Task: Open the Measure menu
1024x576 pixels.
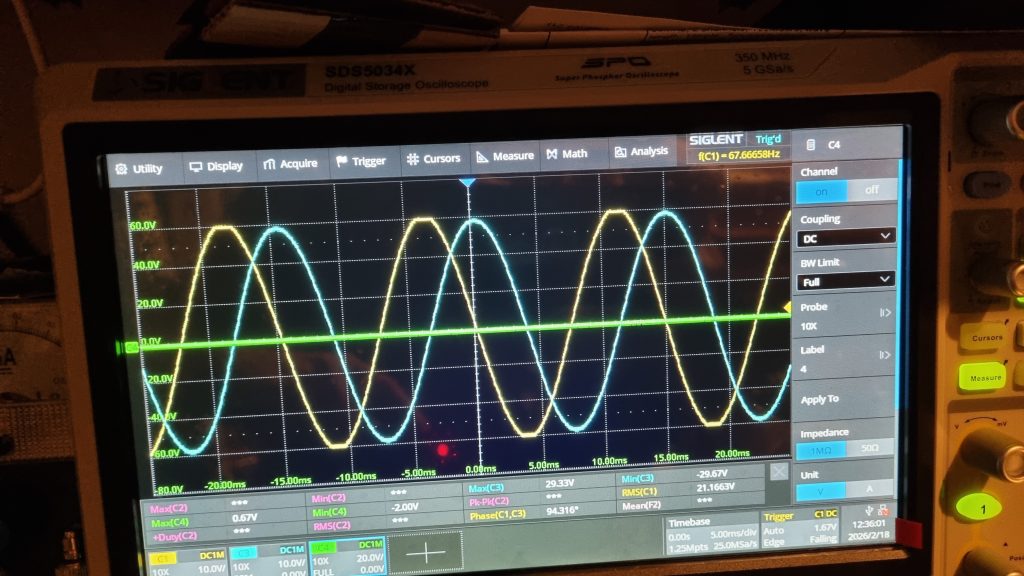Action: coord(505,156)
